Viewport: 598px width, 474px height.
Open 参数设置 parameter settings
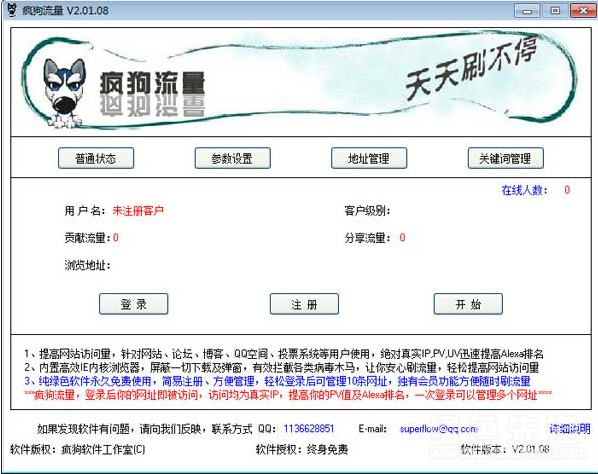coord(232,158)
